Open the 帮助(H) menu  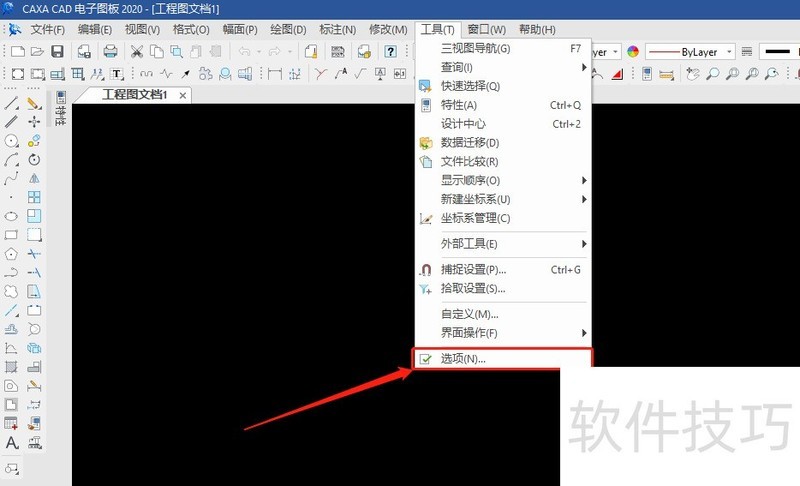click(x=537, y=30)
